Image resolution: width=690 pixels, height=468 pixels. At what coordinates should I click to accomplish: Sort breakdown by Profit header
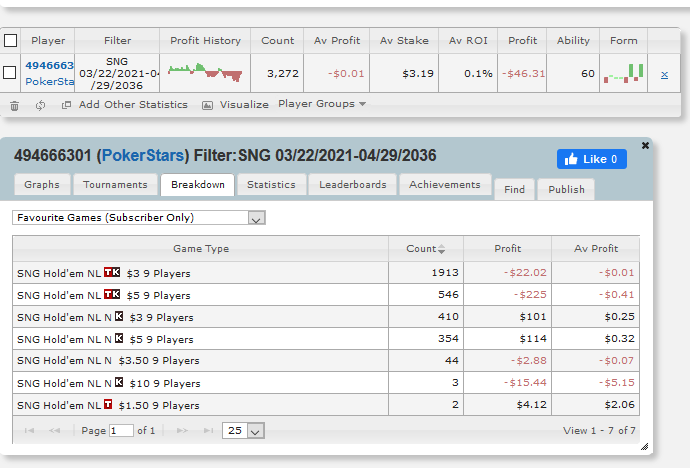click(507, 249)
